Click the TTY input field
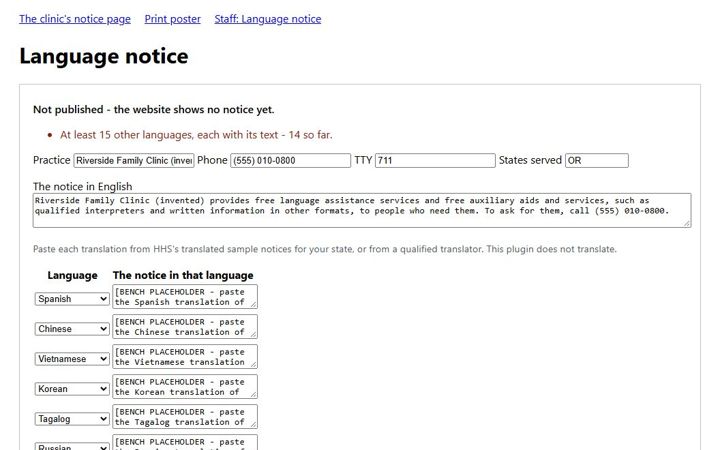This screenshot has height=450, width=720. coord(435,160)
